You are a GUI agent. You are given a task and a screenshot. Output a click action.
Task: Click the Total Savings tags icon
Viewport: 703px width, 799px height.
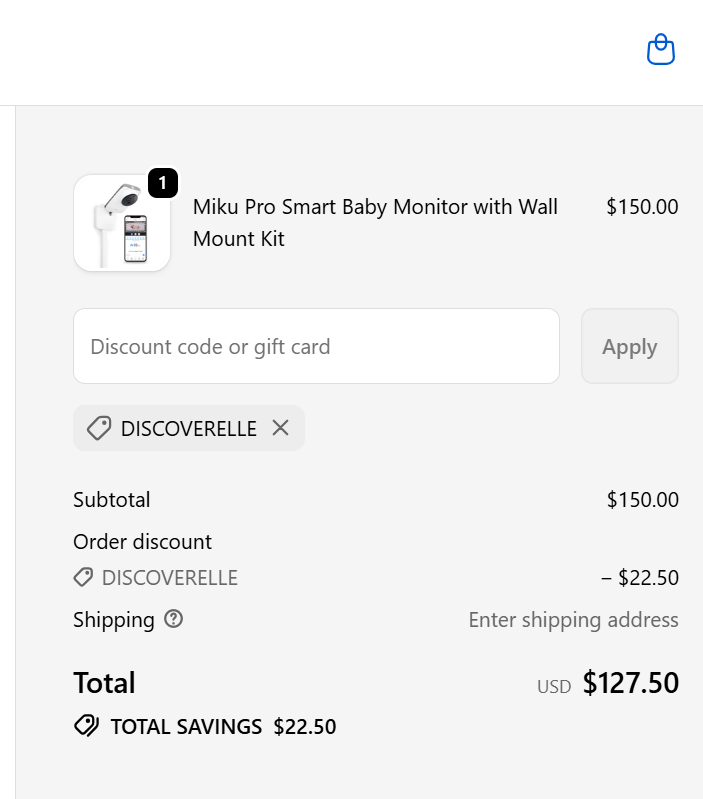tap(86, 726)
